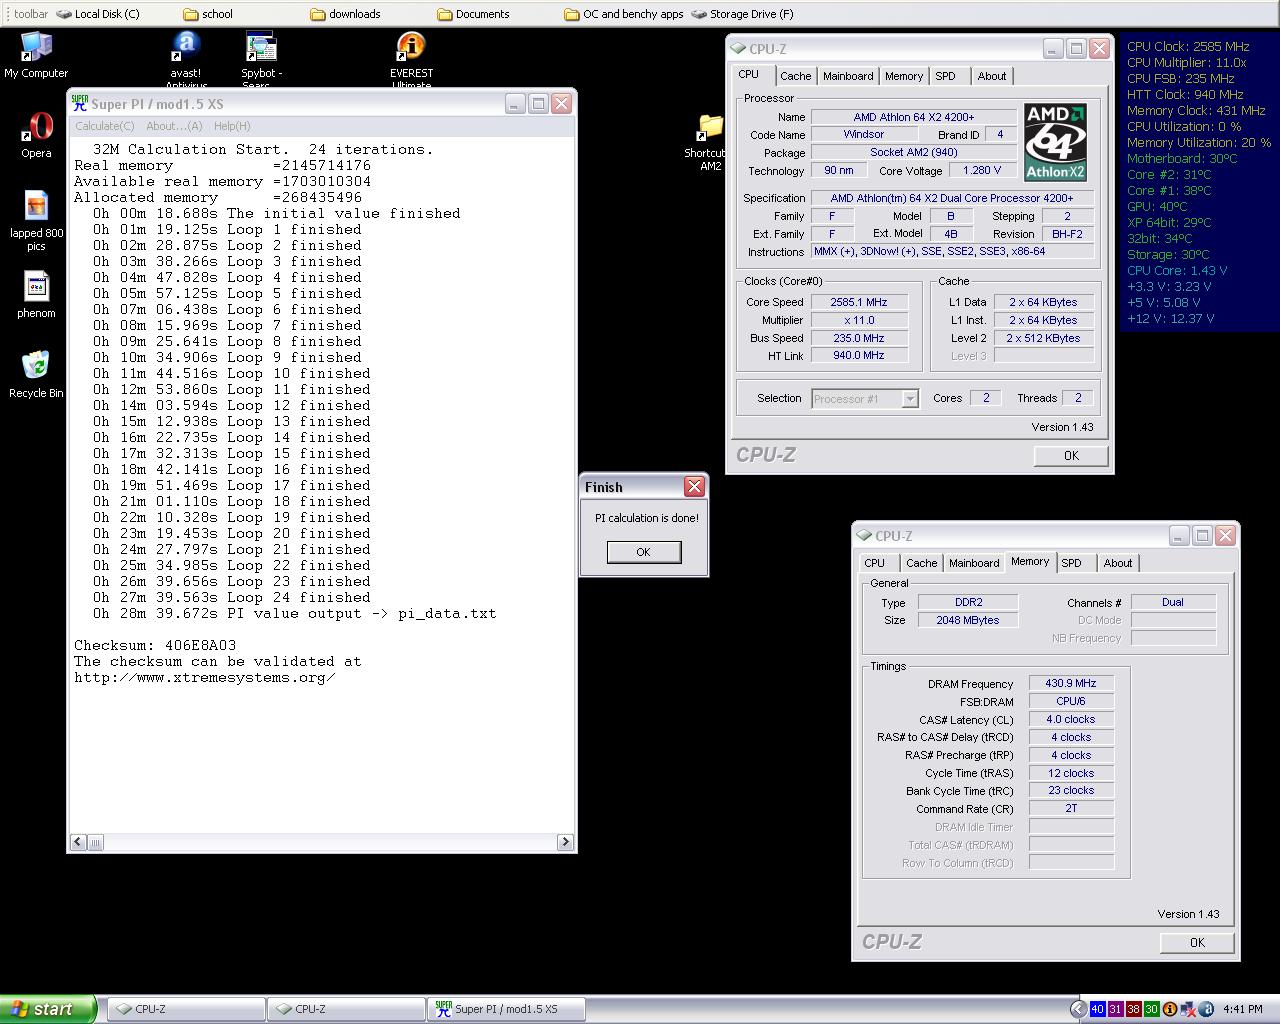
Task: Open the Calculate(C) menu in Super PI
Action: pos(104,126)
